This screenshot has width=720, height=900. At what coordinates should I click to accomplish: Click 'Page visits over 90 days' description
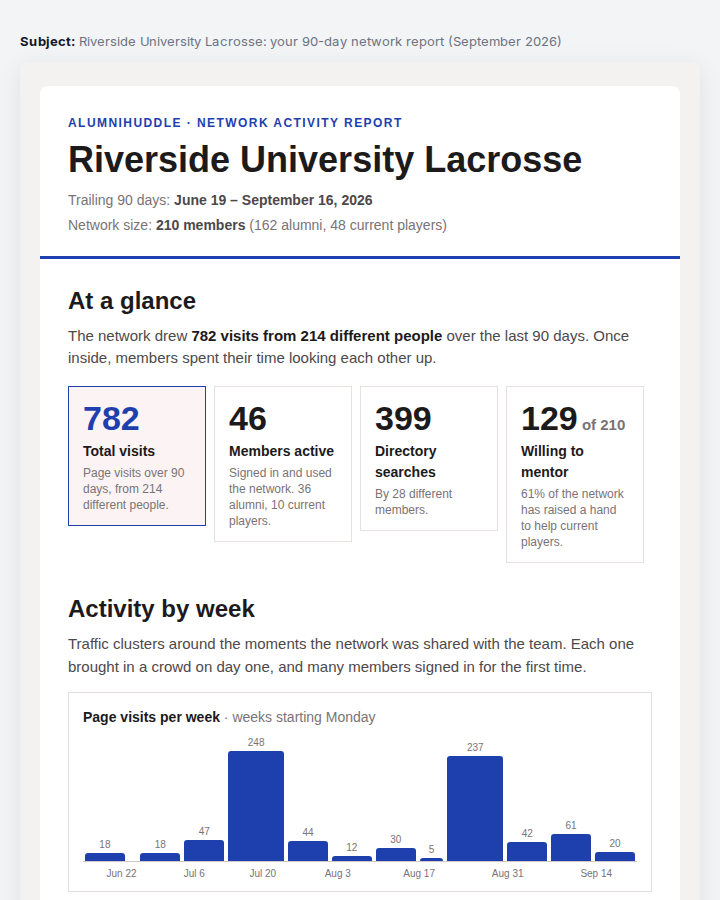[x=134, y=488]
